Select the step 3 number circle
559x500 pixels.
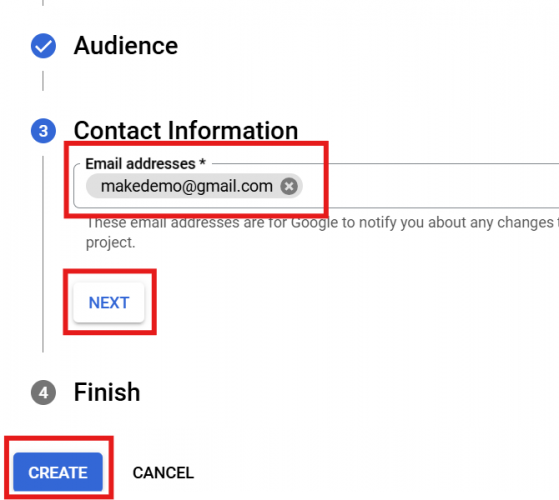(x=43, y=131)
